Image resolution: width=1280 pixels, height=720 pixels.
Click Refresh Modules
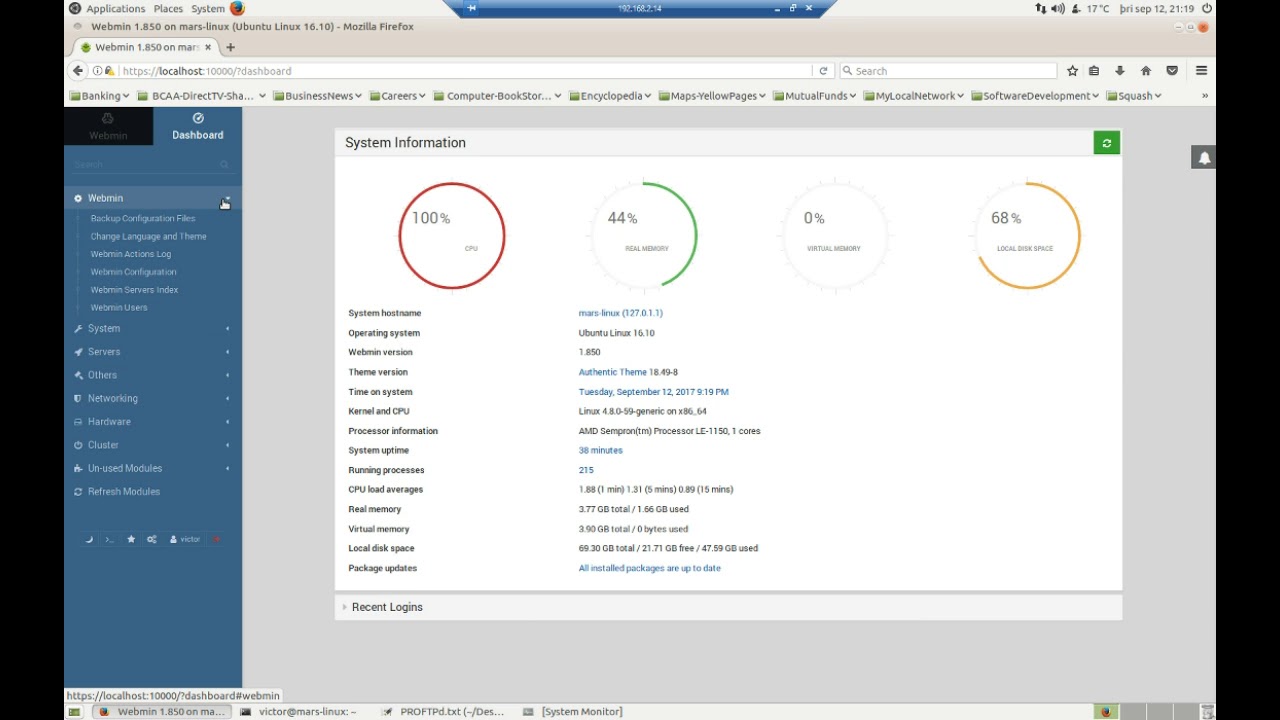(123, 492)
